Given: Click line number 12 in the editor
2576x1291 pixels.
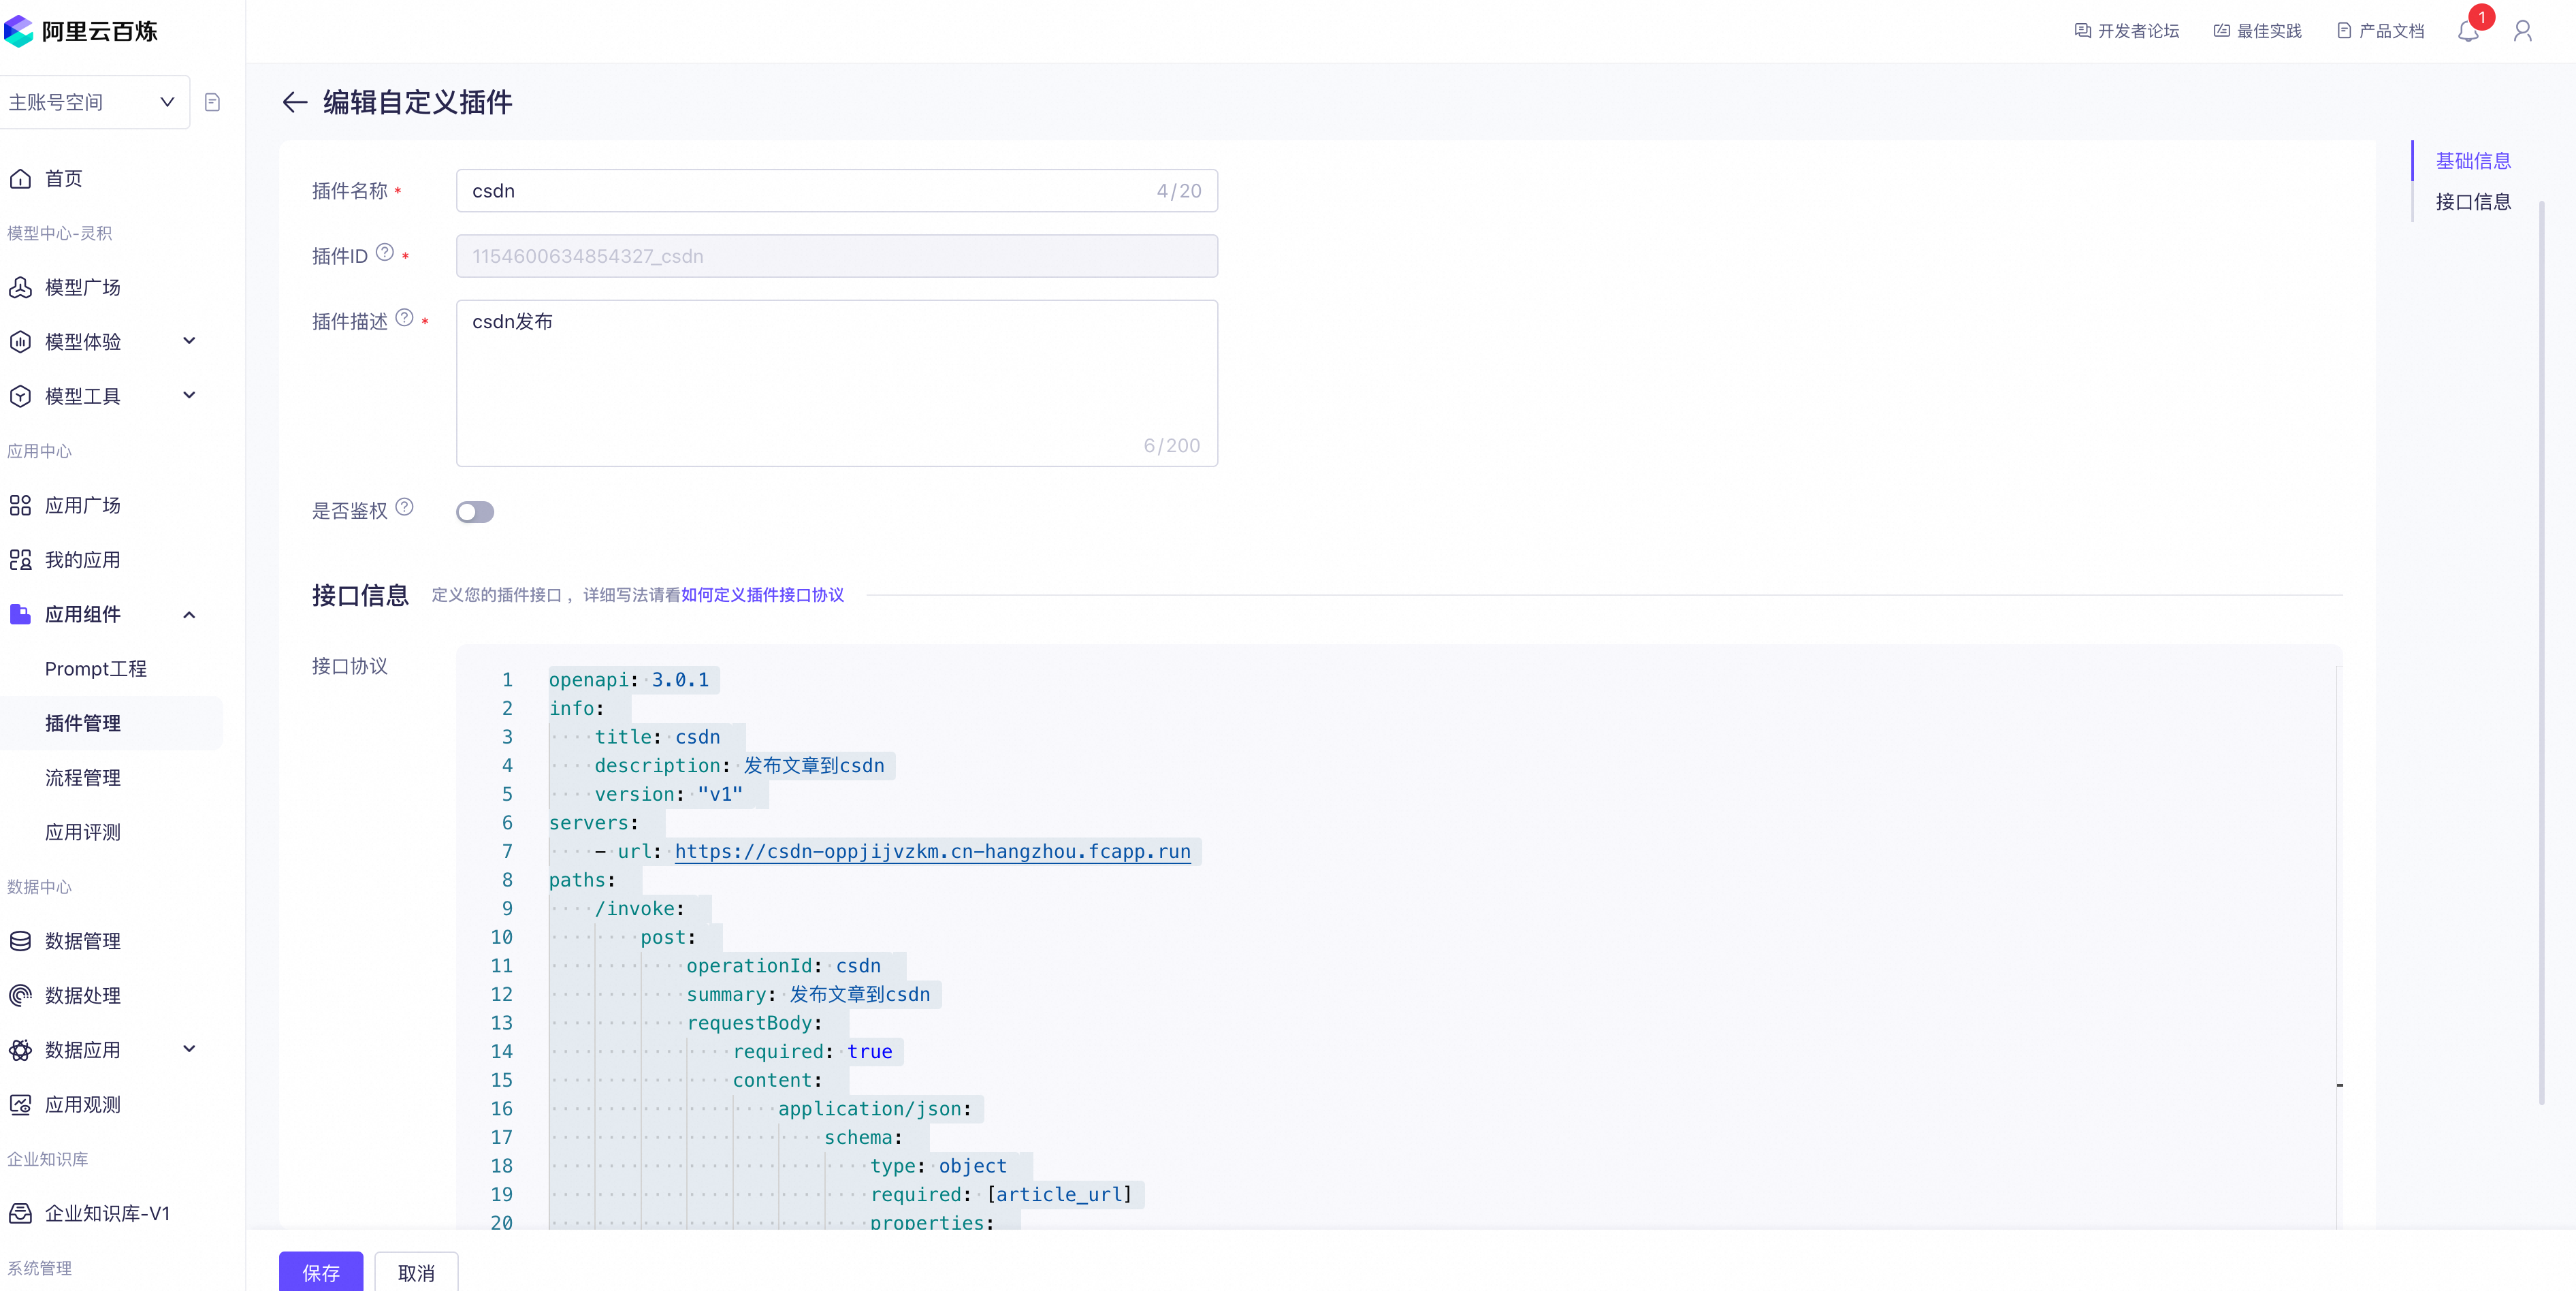Looking at the screenshot, I should [x=501, y=995].
